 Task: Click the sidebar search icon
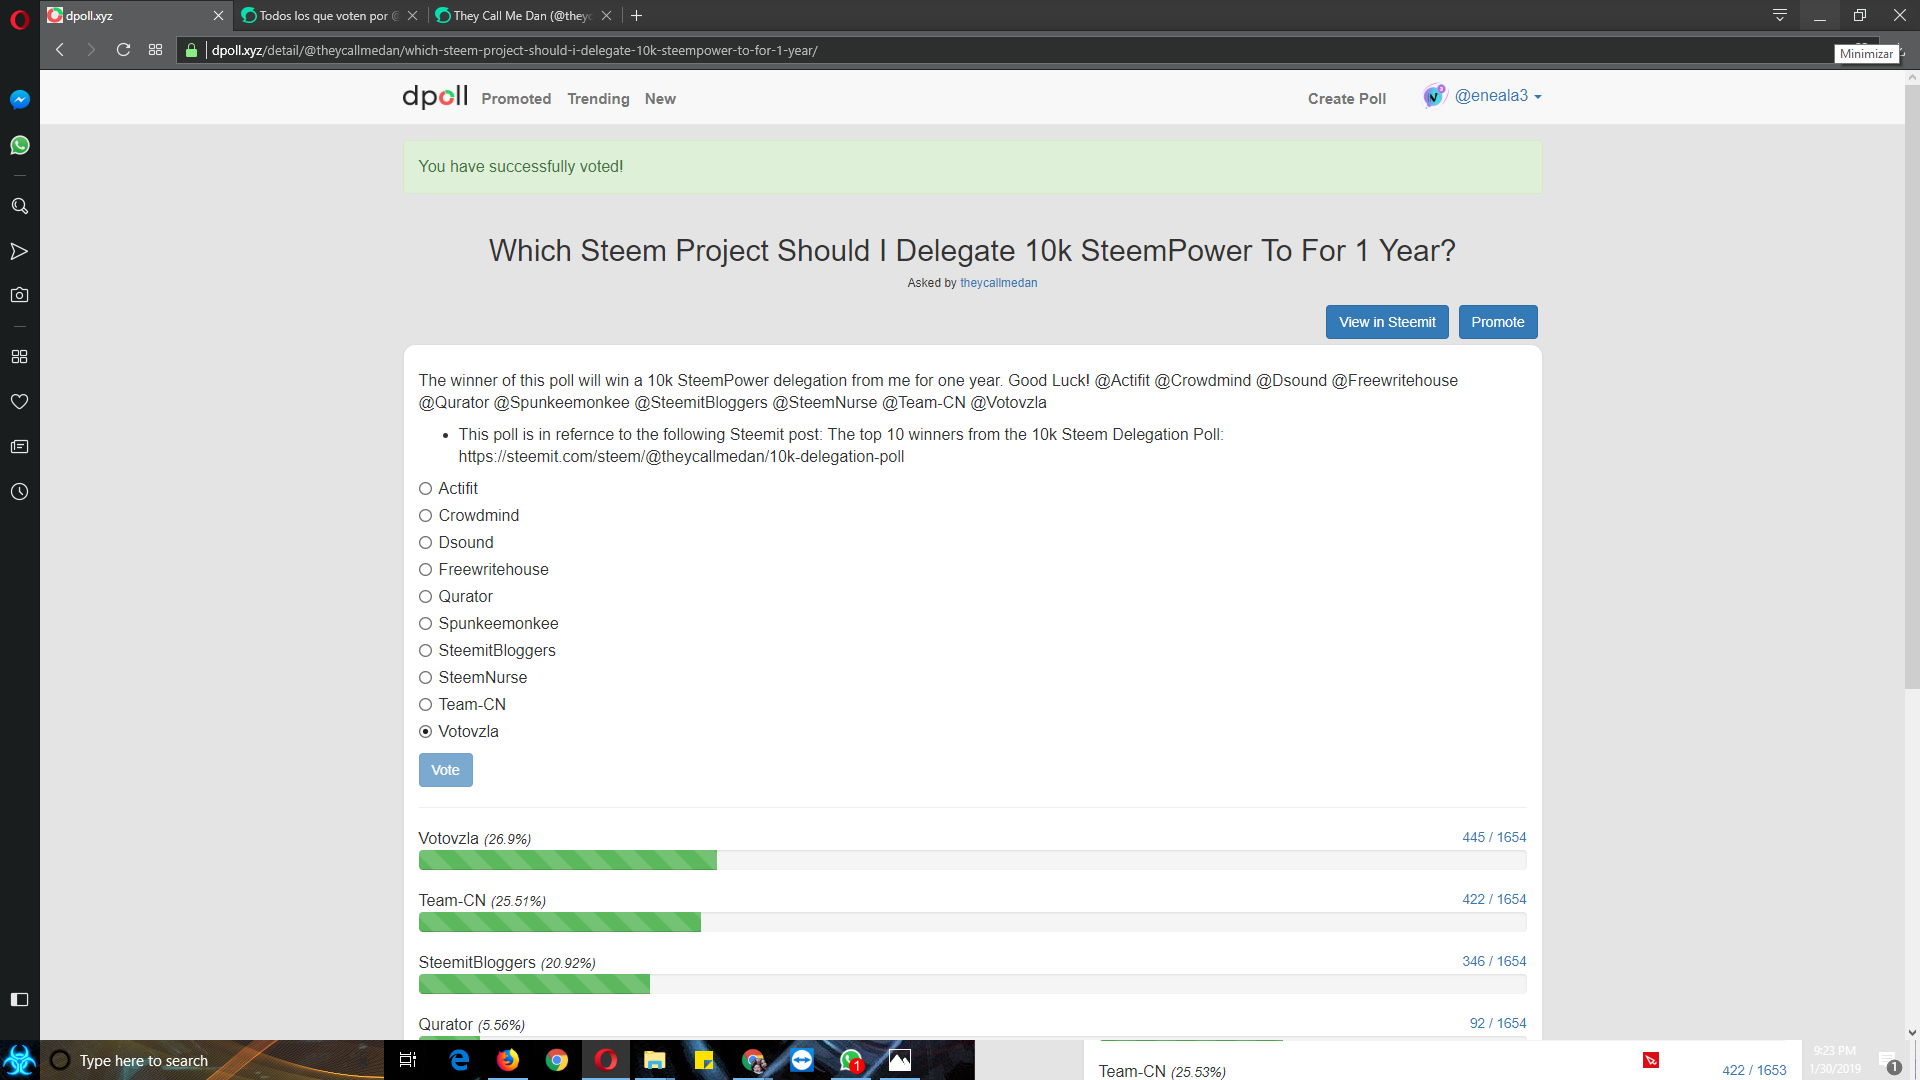pyautogui.click(x=19, y=206)
